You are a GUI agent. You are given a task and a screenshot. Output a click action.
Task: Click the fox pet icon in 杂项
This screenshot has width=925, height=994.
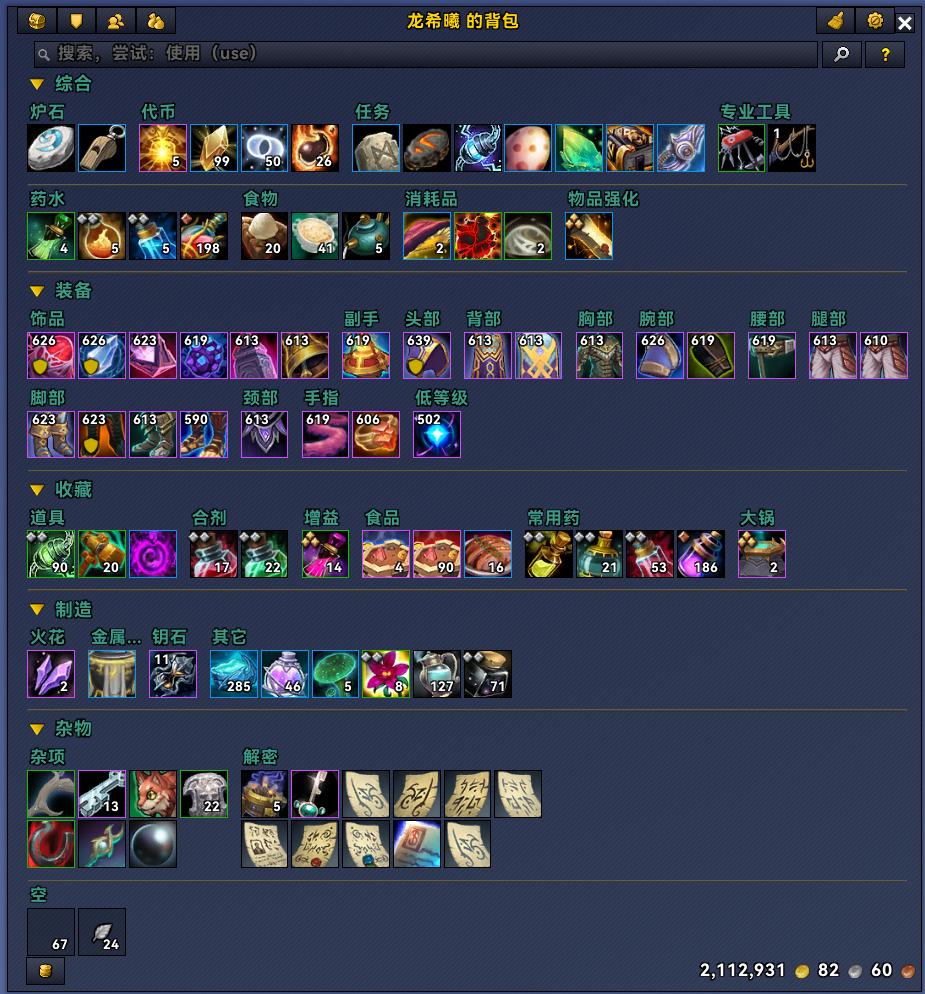(x=153, y=794)
